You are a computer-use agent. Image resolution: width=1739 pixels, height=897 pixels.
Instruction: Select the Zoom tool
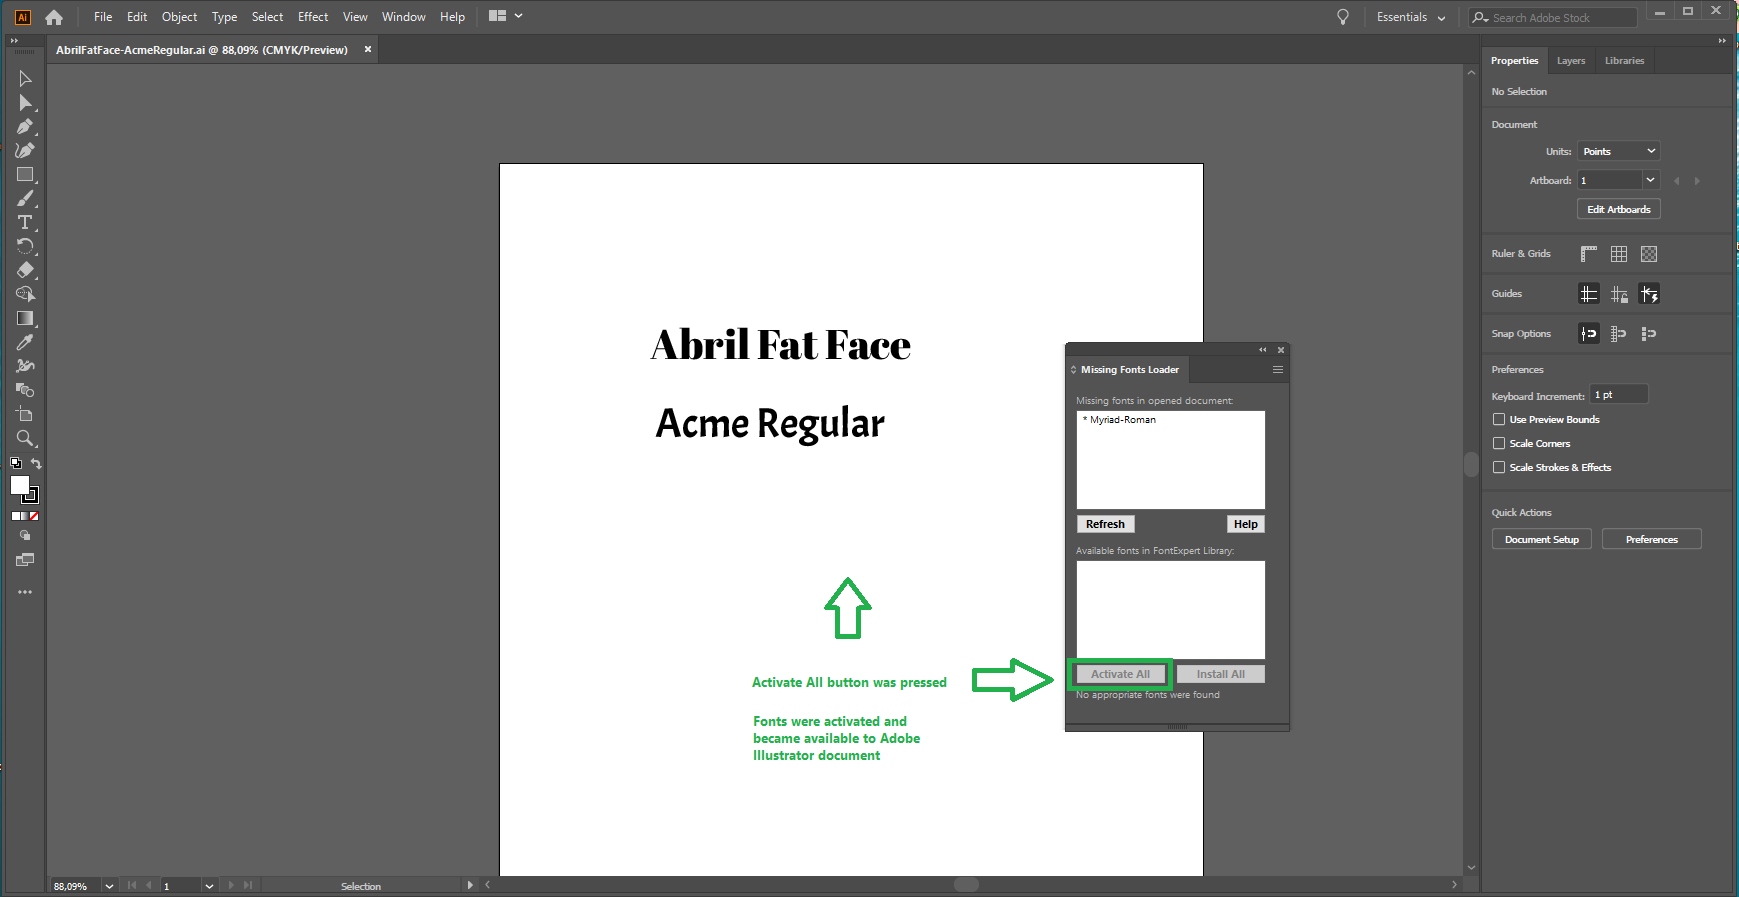pos(25,438)
